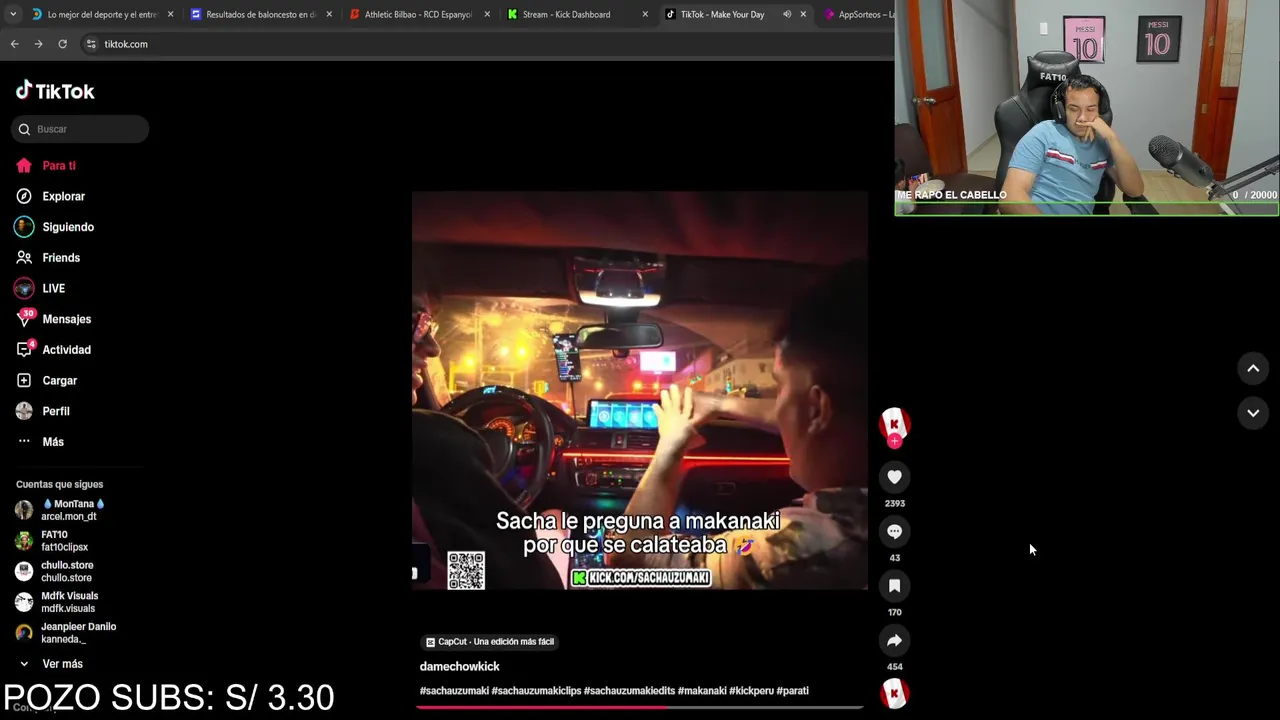
Task: Open Mensajes inbox
Action: 66,319
